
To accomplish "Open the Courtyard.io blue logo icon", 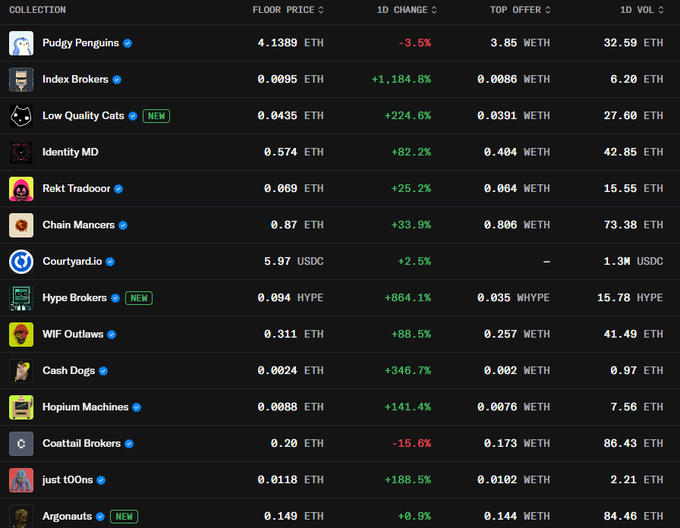I will click(x=21, y=261).
